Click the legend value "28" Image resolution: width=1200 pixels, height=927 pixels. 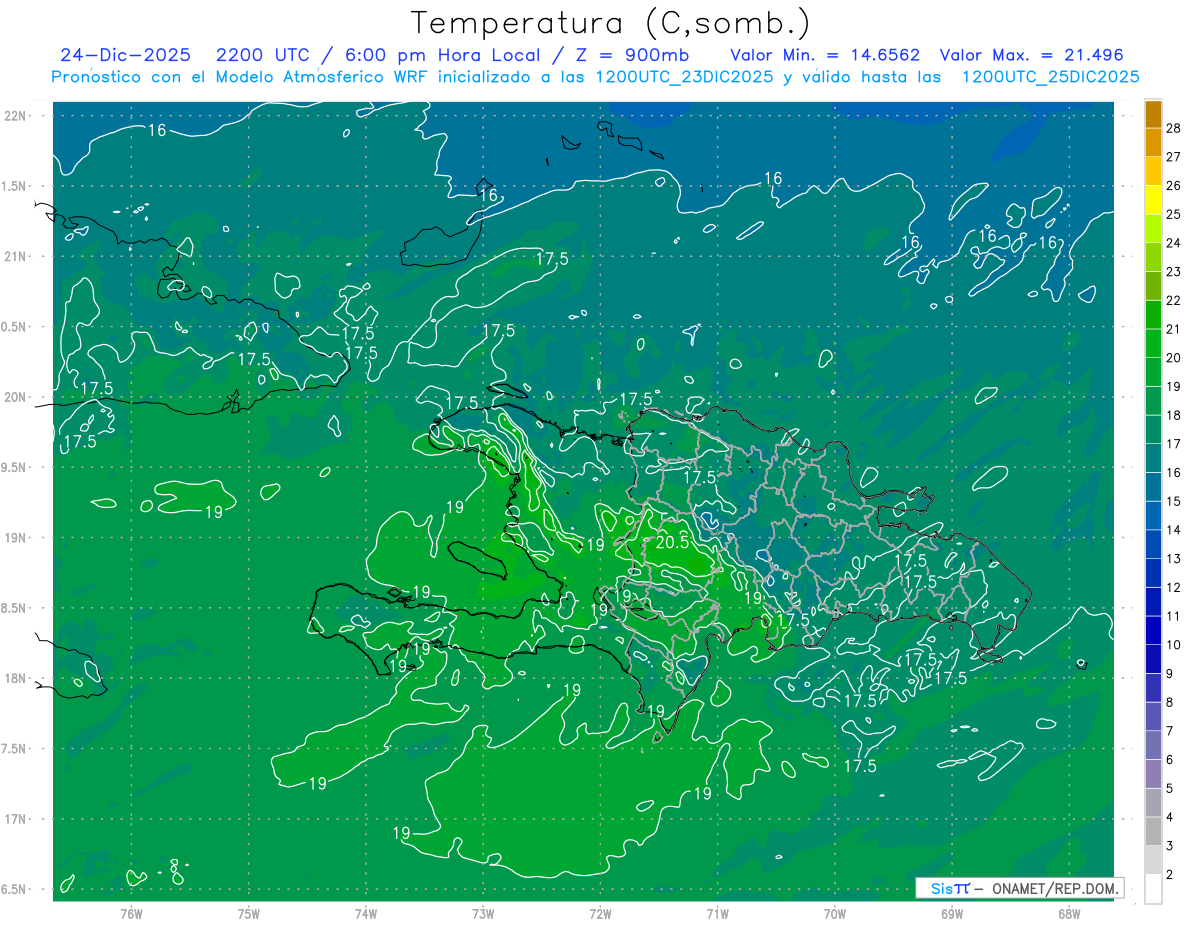point(1174,128)
